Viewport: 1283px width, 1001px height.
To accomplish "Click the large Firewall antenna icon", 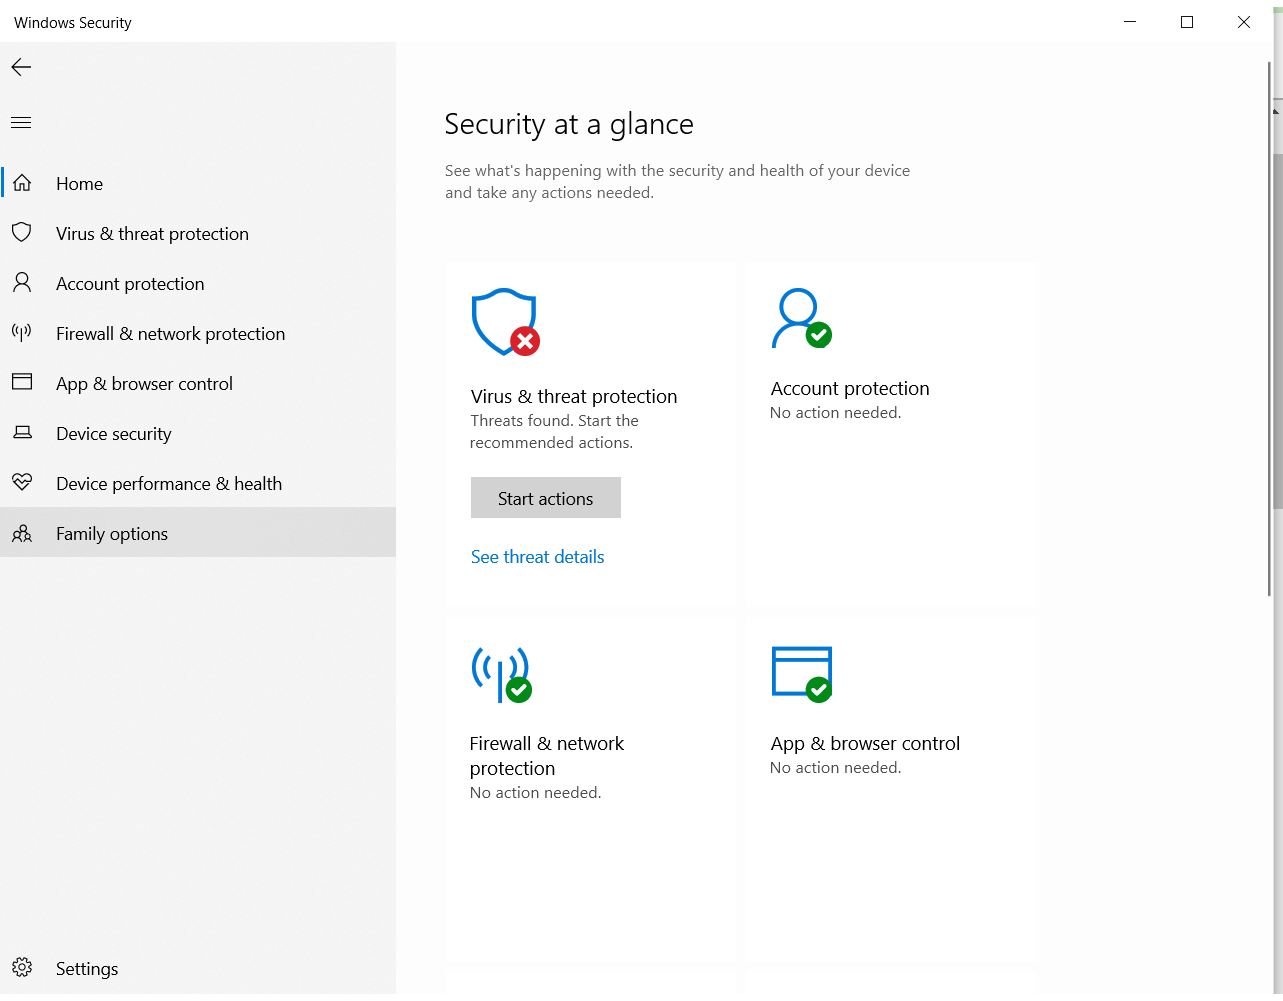I will [501, 673].
